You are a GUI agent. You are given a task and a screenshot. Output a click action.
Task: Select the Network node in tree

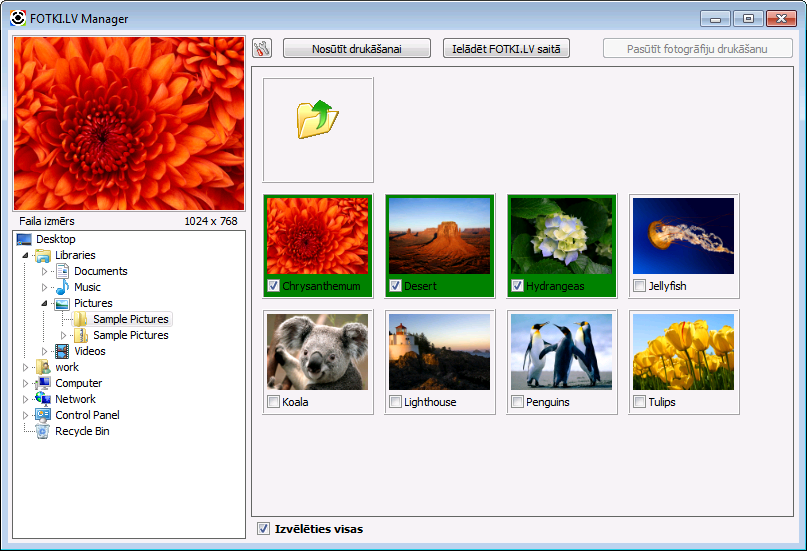point(75,399)
